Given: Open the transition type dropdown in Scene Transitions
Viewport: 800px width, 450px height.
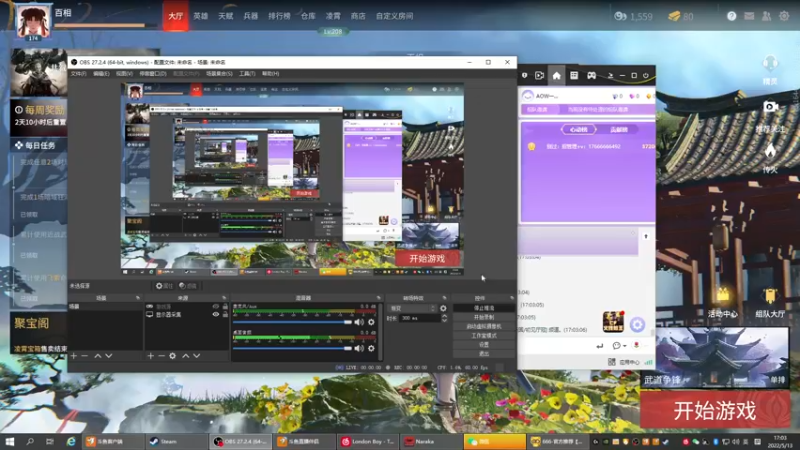Looking at the screenshot, I should tap(412, 308).
